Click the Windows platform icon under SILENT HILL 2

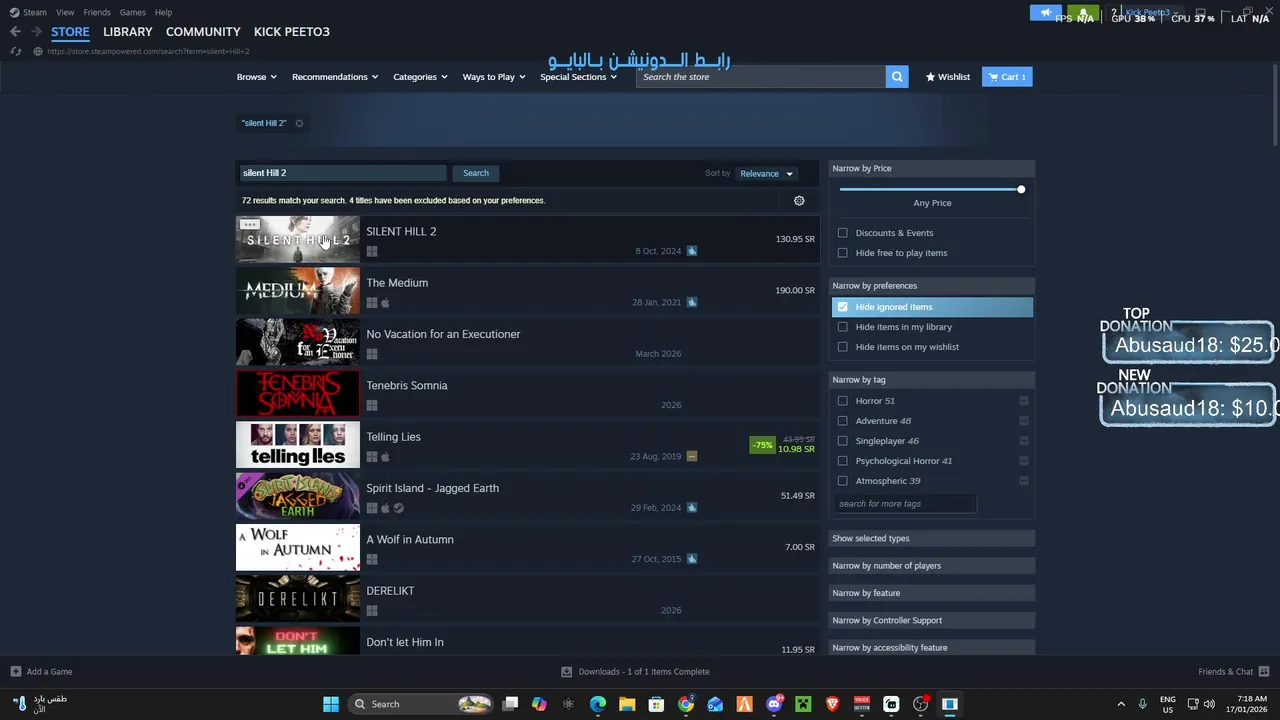pyautogui.click(x=372, y=252)
